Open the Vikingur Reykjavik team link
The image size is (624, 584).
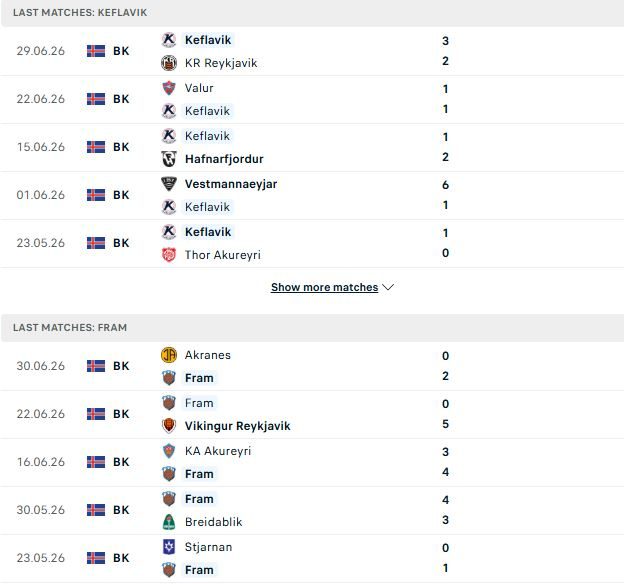238,426
